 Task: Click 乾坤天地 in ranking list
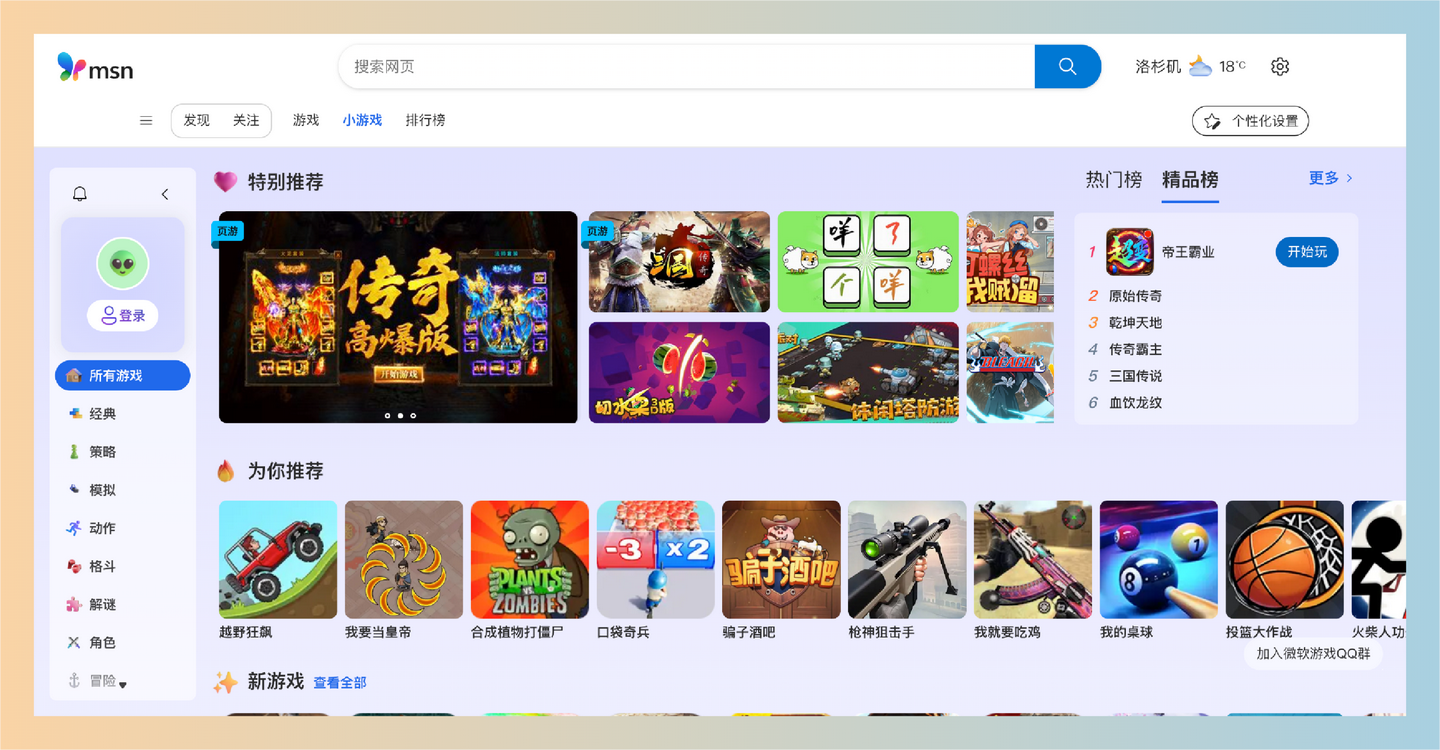[1135, 323]
